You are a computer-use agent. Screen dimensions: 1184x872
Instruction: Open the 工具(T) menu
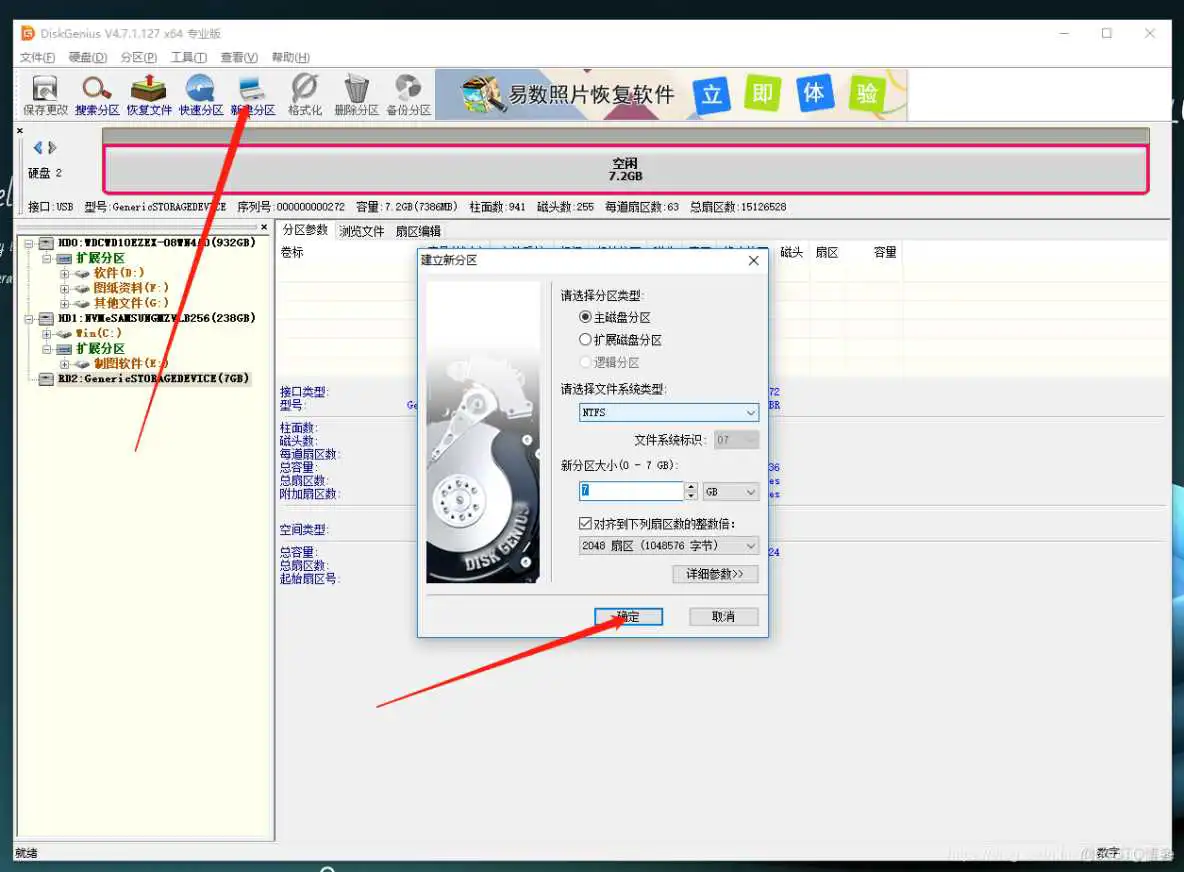(x=188, y=57)
